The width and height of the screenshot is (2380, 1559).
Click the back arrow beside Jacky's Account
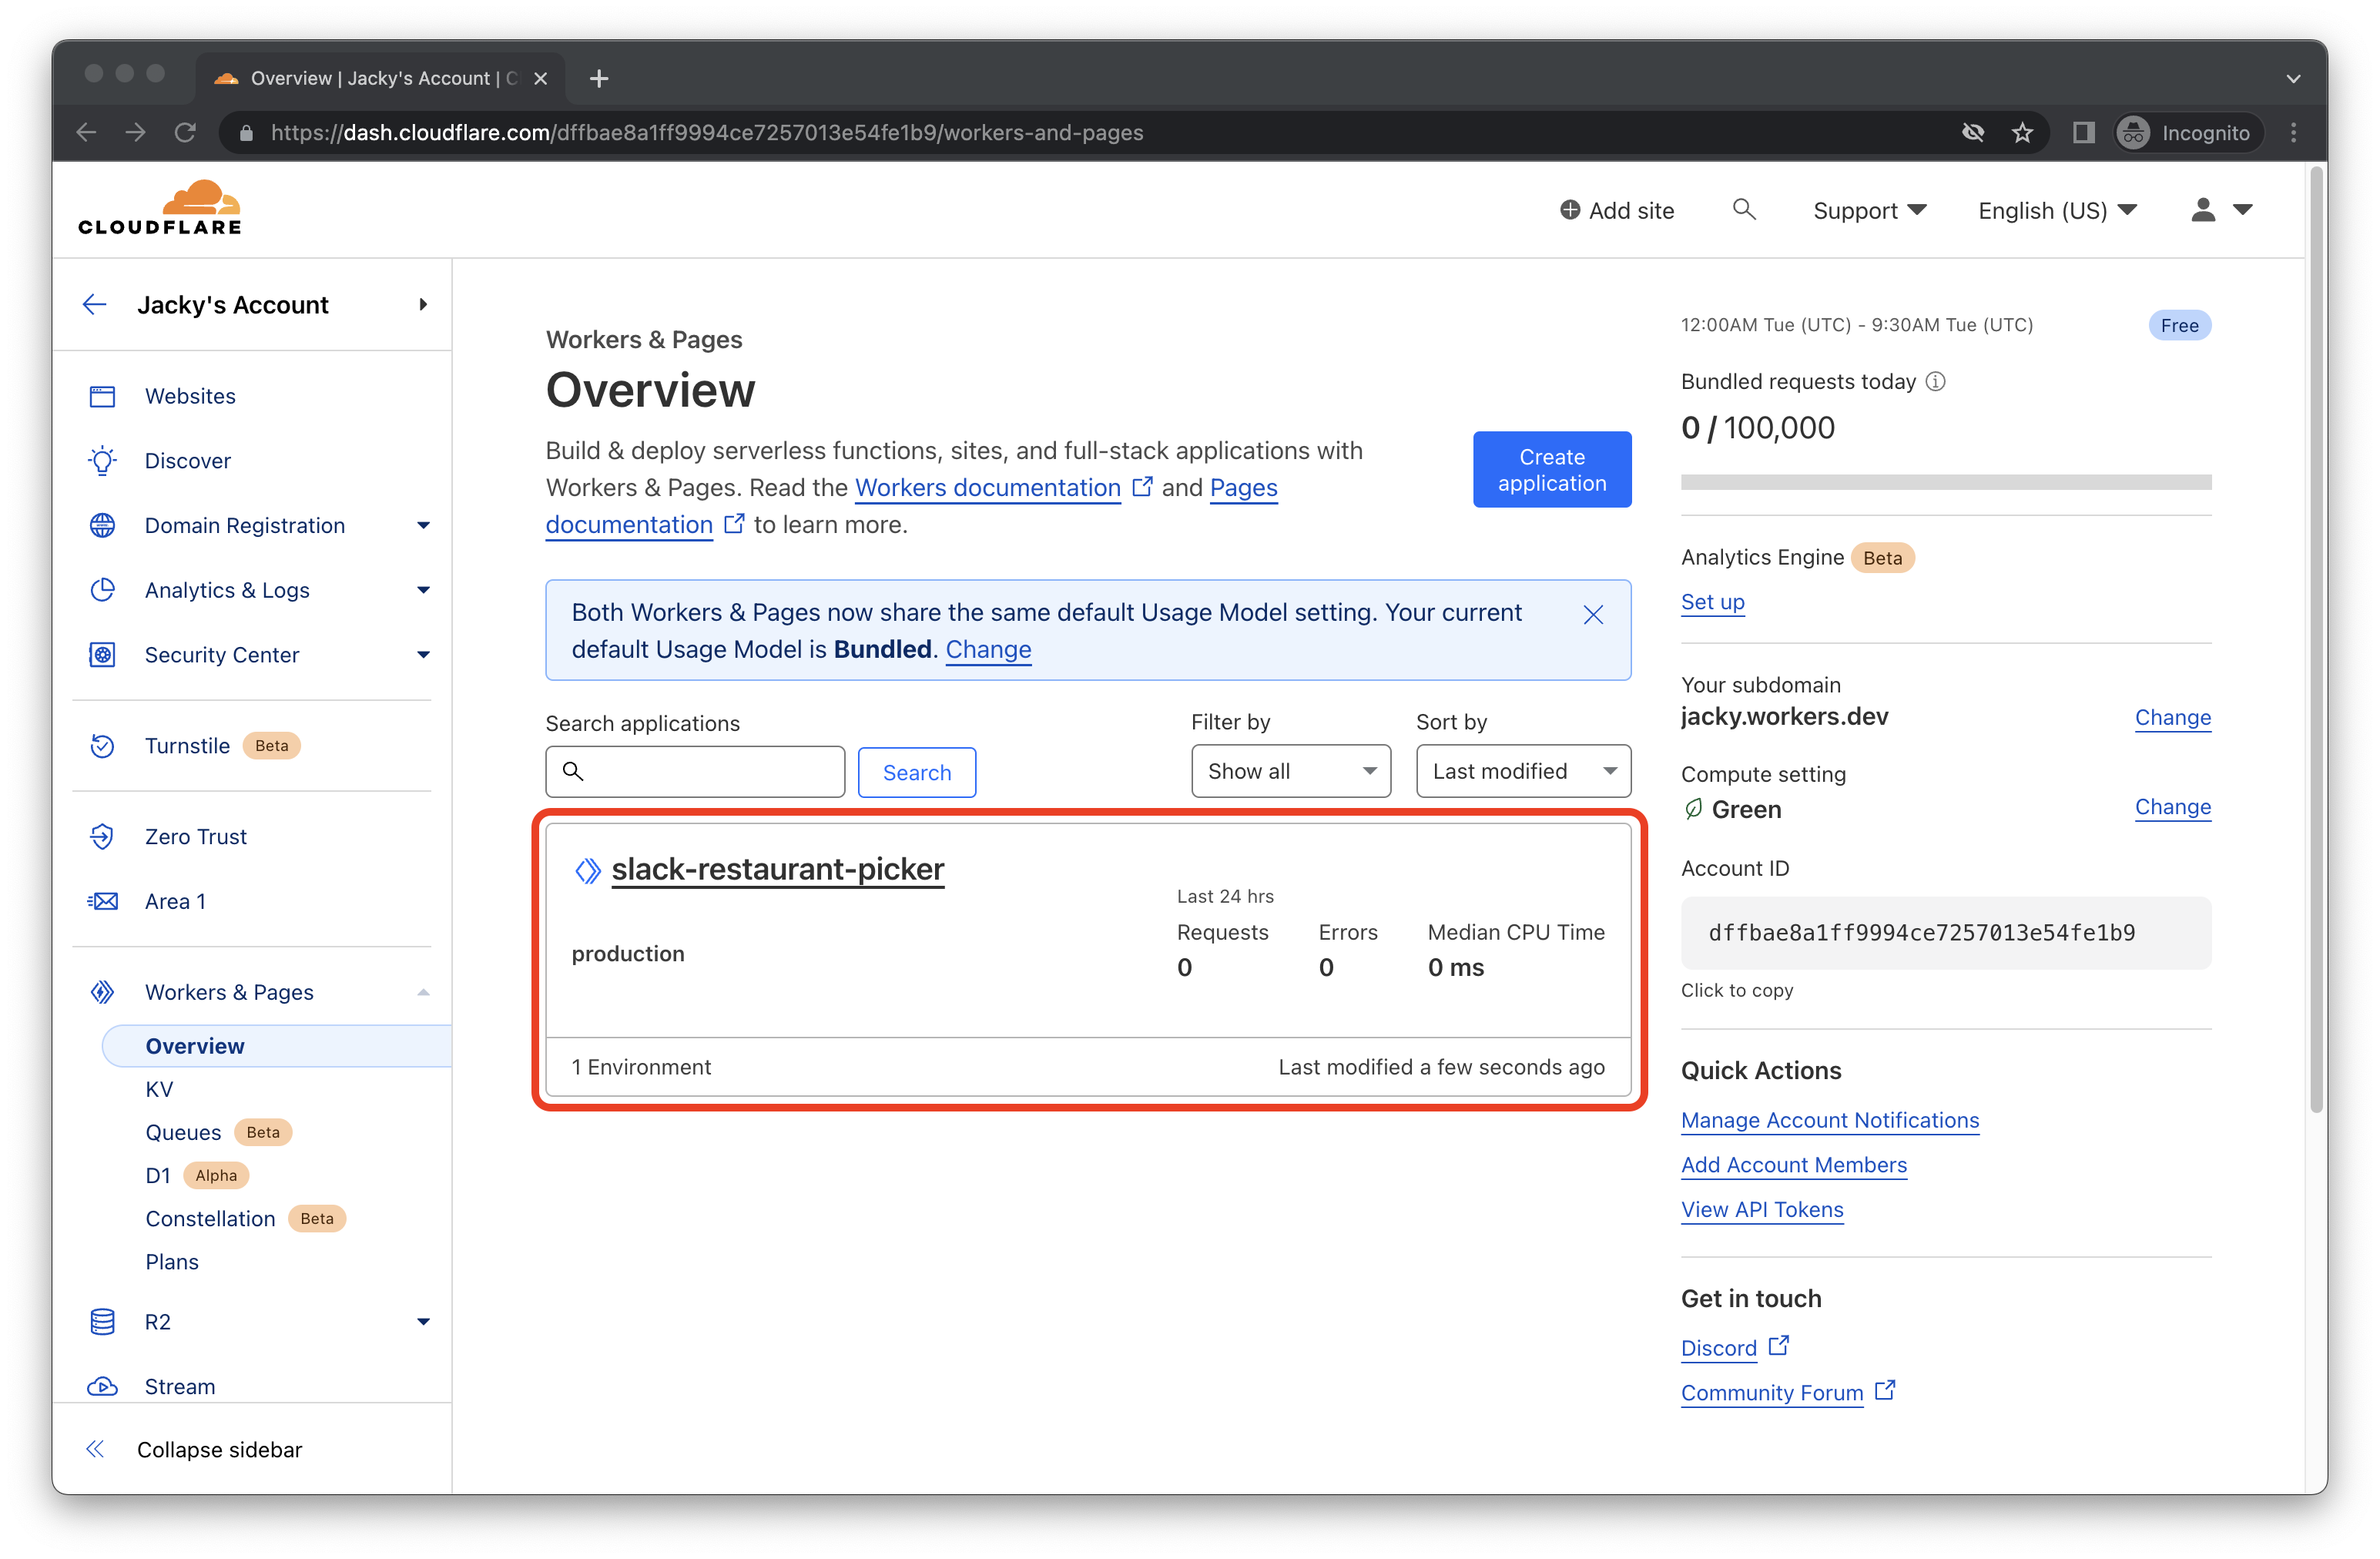pos(95,305)
